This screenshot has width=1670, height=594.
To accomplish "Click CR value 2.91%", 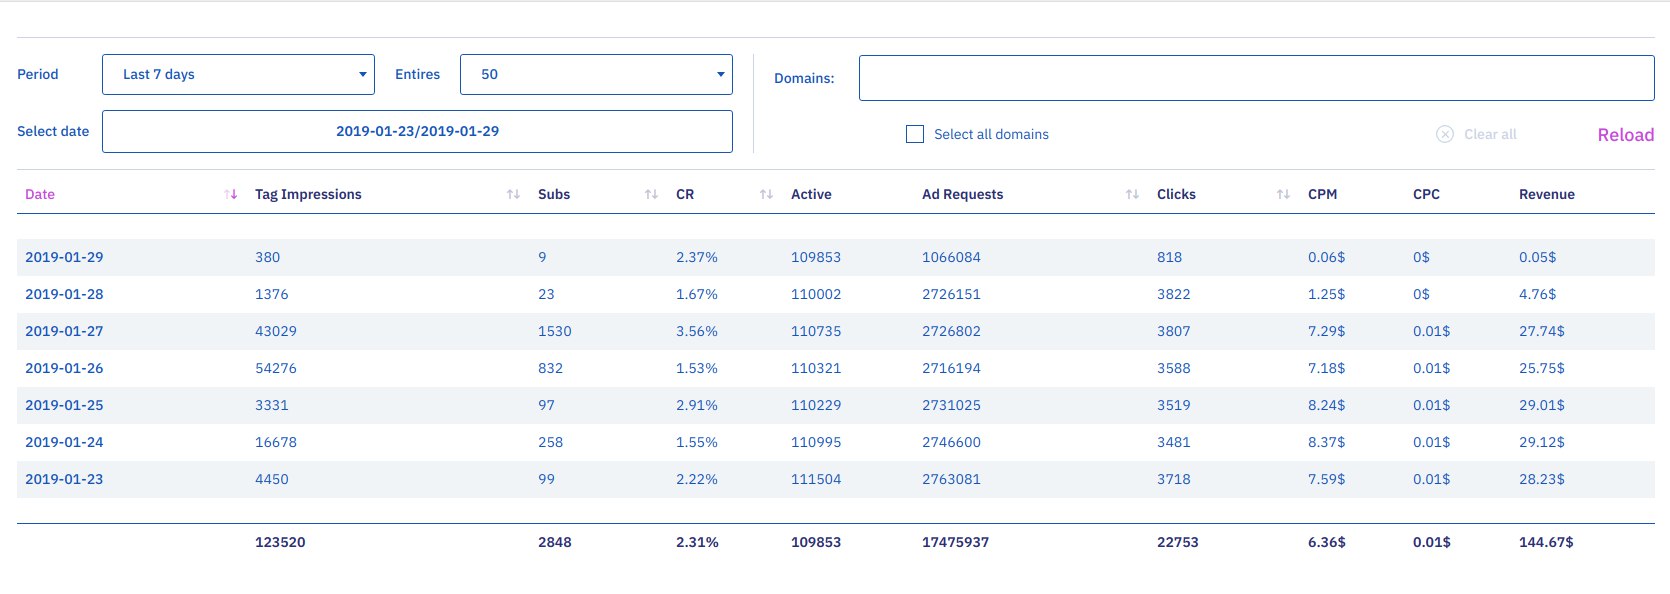I will pyautogui.click(x=697, y=405).
